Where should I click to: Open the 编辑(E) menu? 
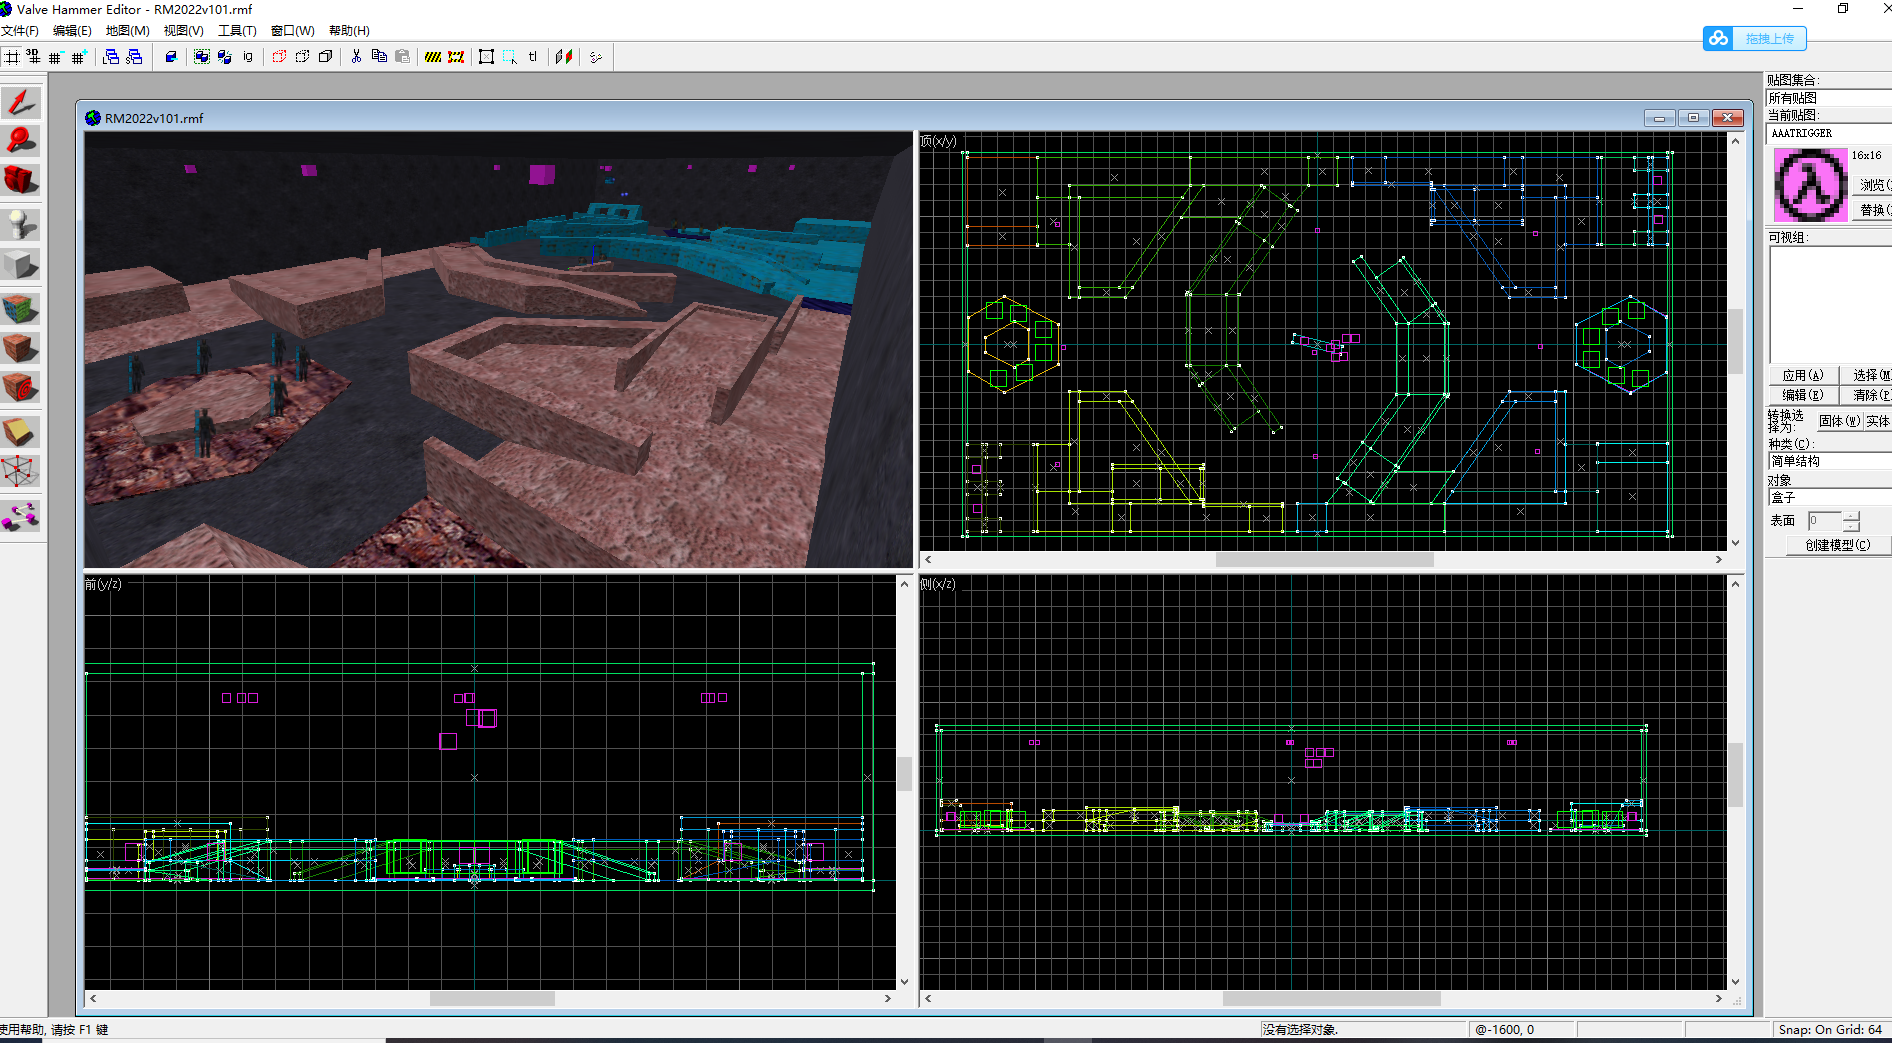tap(72, 31)
